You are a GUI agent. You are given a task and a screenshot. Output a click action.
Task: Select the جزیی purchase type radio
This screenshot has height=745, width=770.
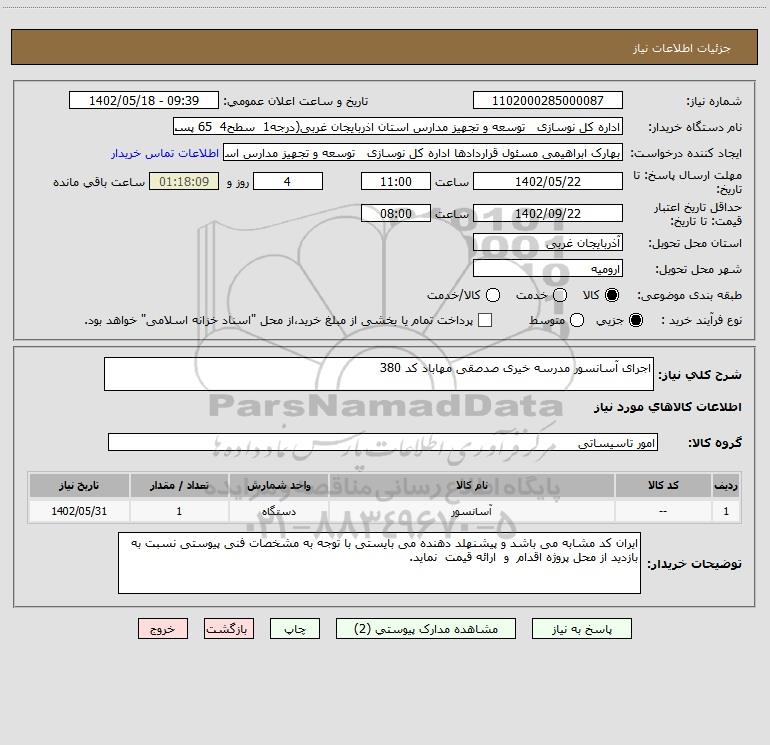[635, 320]
